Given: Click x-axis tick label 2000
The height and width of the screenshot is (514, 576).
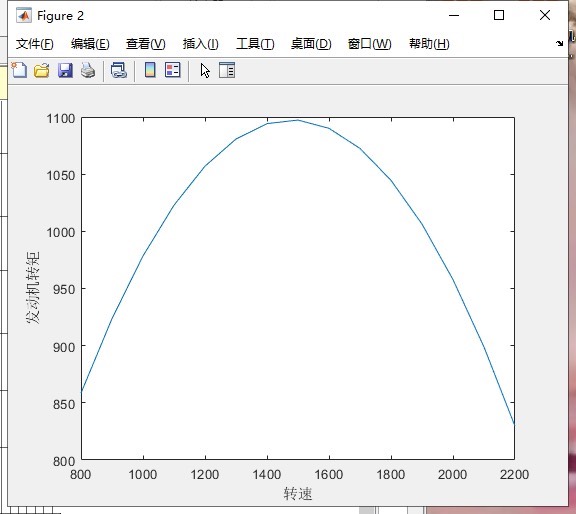Looking at the screenshot, I should 453,474.
